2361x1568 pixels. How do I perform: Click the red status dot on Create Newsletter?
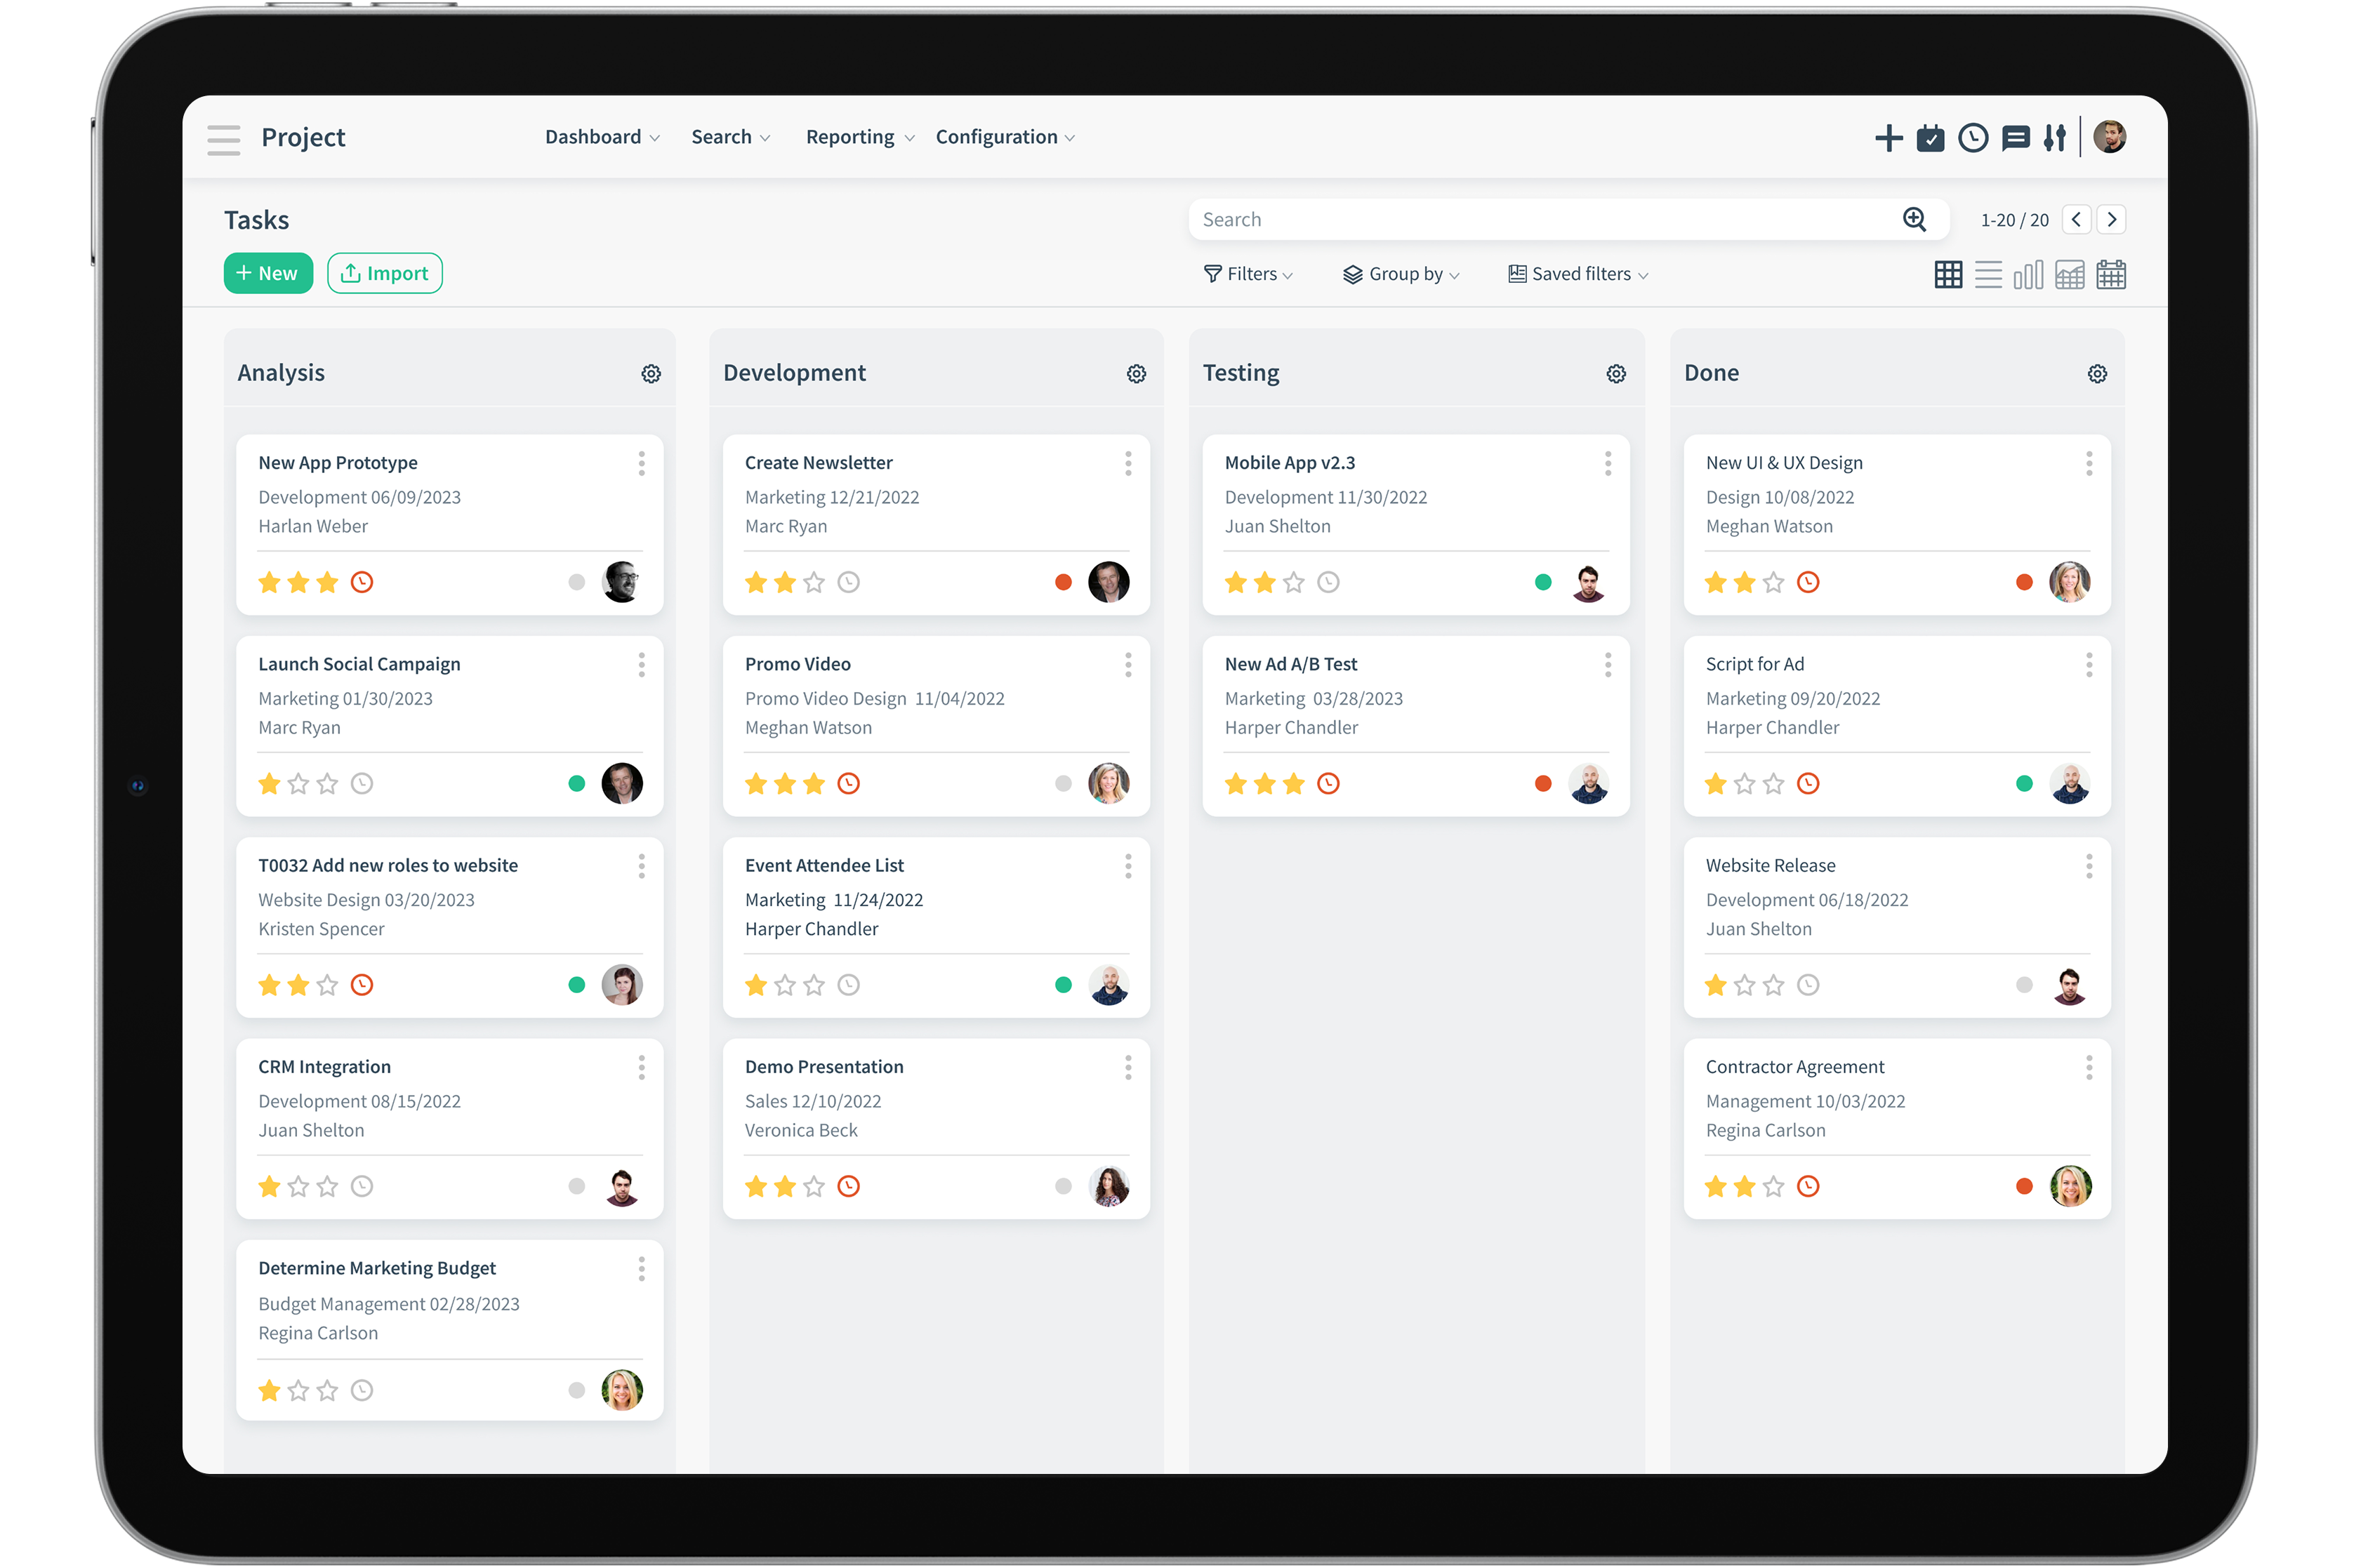pos(1063,581)
